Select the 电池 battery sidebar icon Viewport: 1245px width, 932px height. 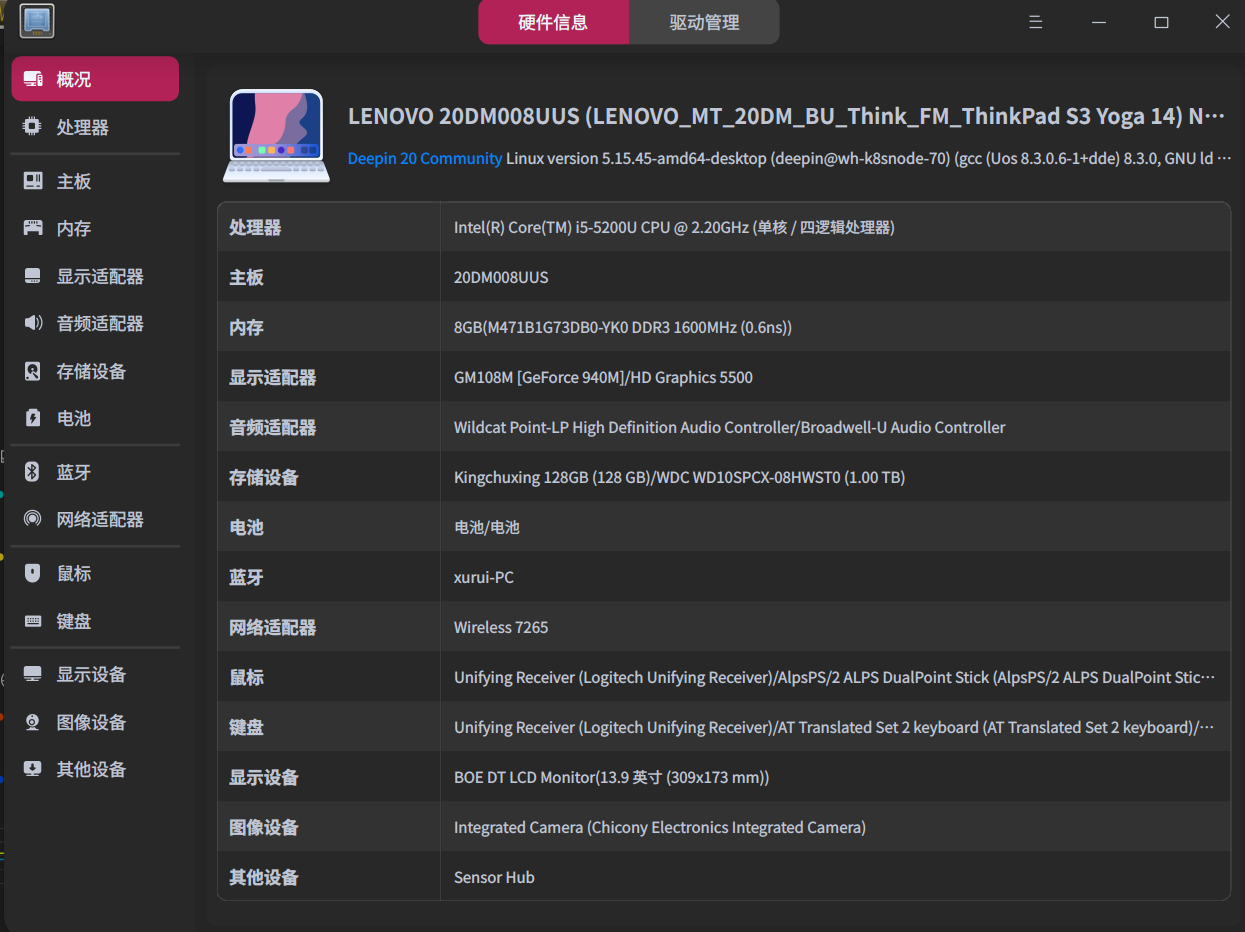33,418
